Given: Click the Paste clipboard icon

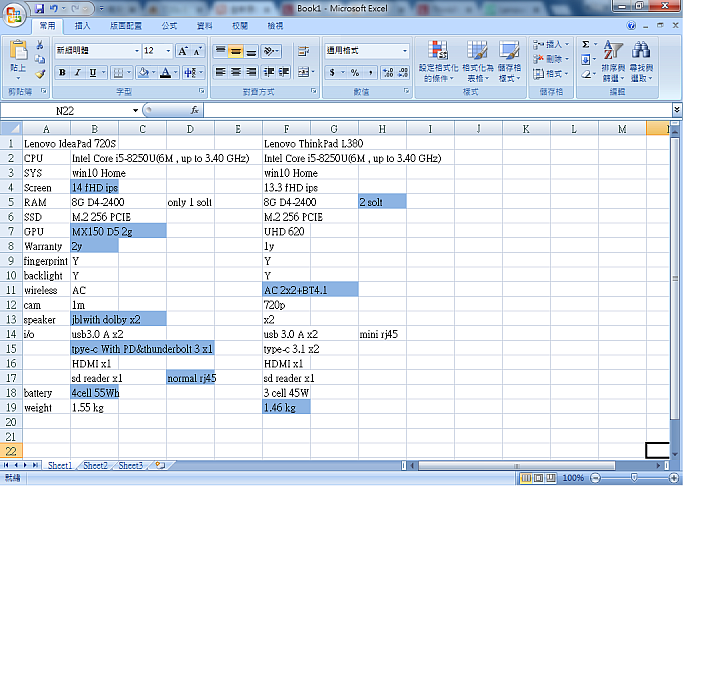Looking at the screenshot, I should (x=18, y=50).
